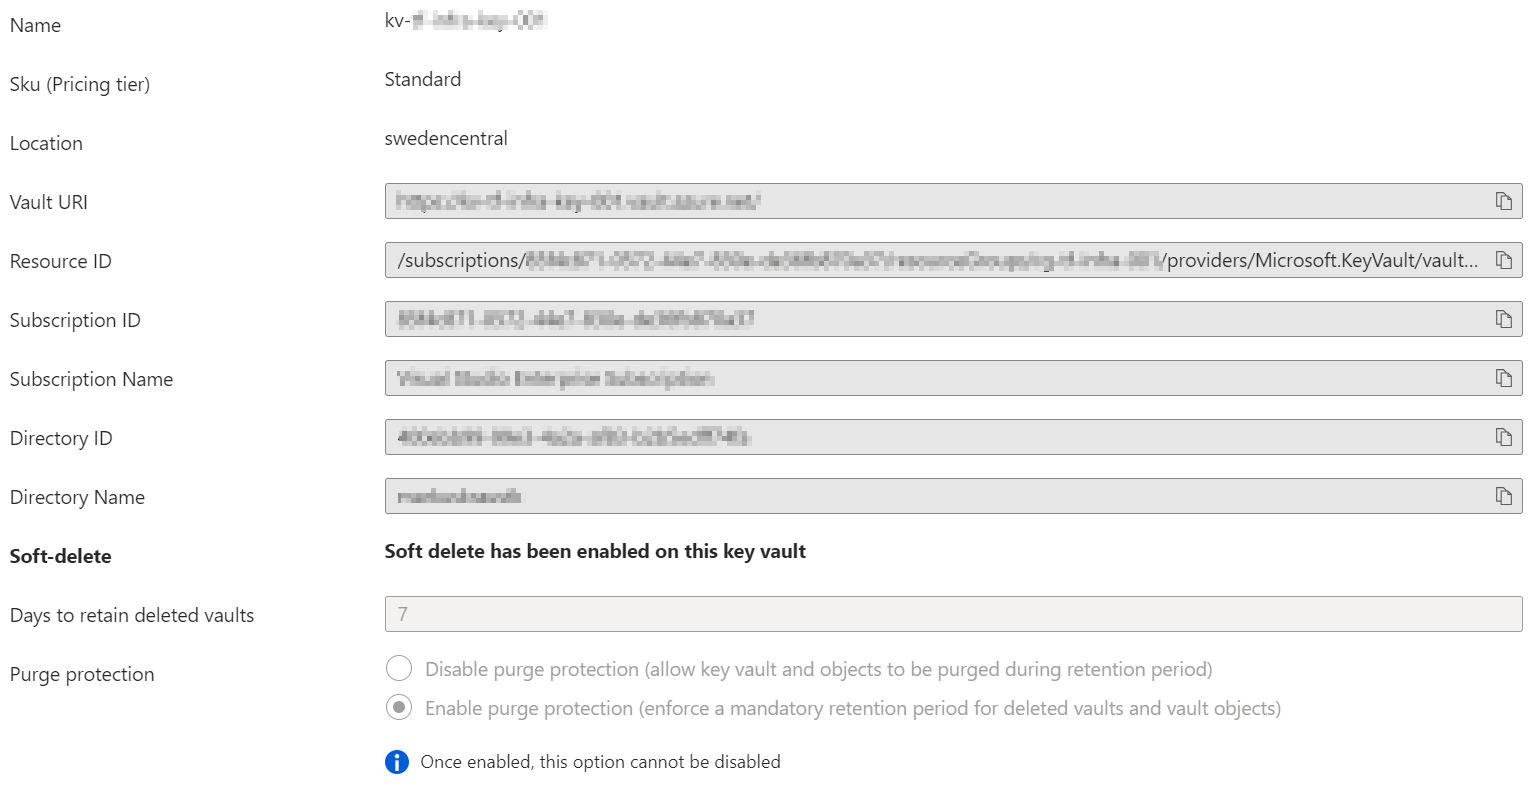Click the blue info icon
Image resolution: width=1540 pixels, height=802 pixels.
(397, 762)
